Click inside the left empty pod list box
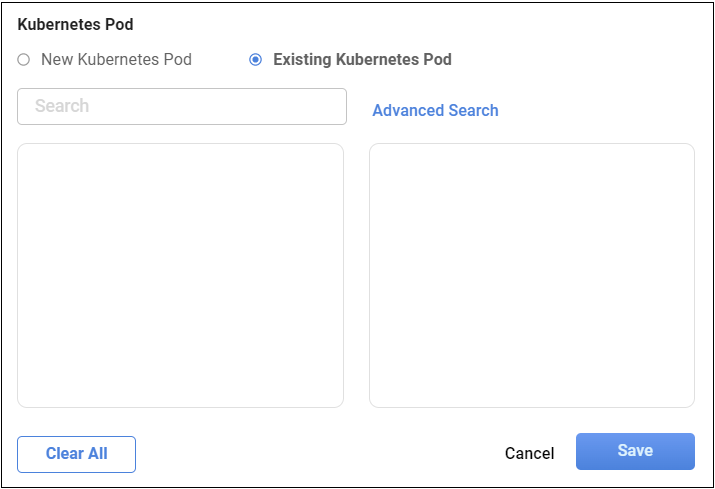The image size is (715, 489). [181, 275]
